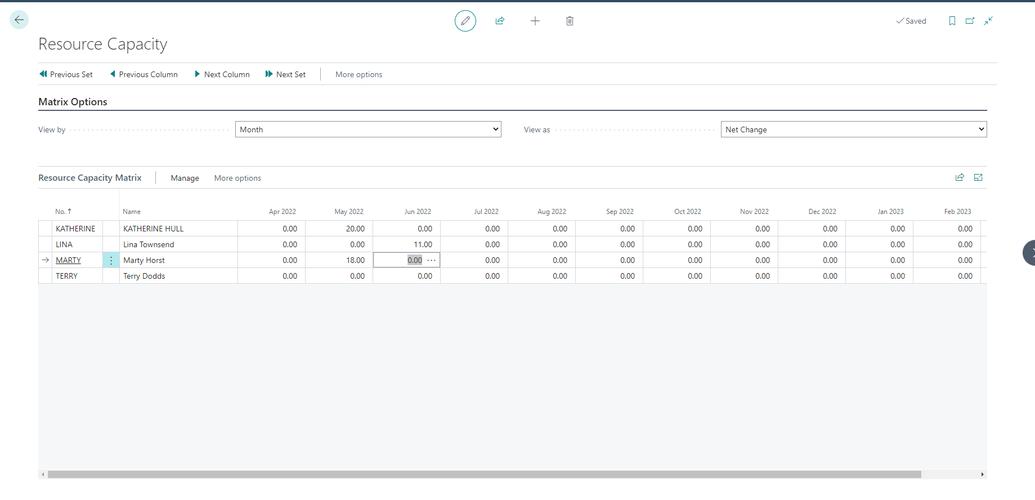Open the Manage menu
Image resolution: width=1035 pixels, height=500 pixels.
(185, 178)
